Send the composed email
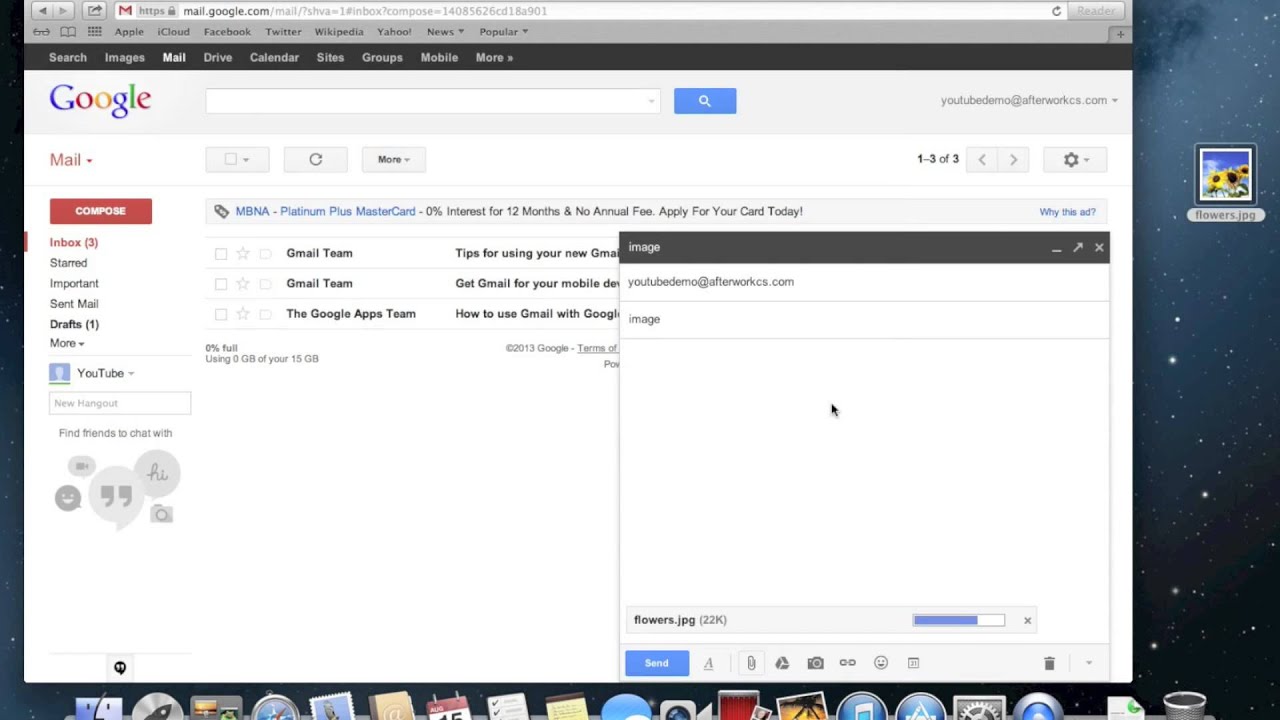 (x=657, y=663)
